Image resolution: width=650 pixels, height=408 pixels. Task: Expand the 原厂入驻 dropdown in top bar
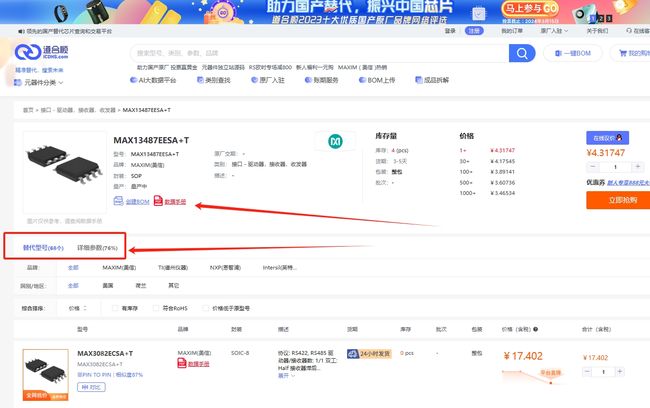(554, 31)
